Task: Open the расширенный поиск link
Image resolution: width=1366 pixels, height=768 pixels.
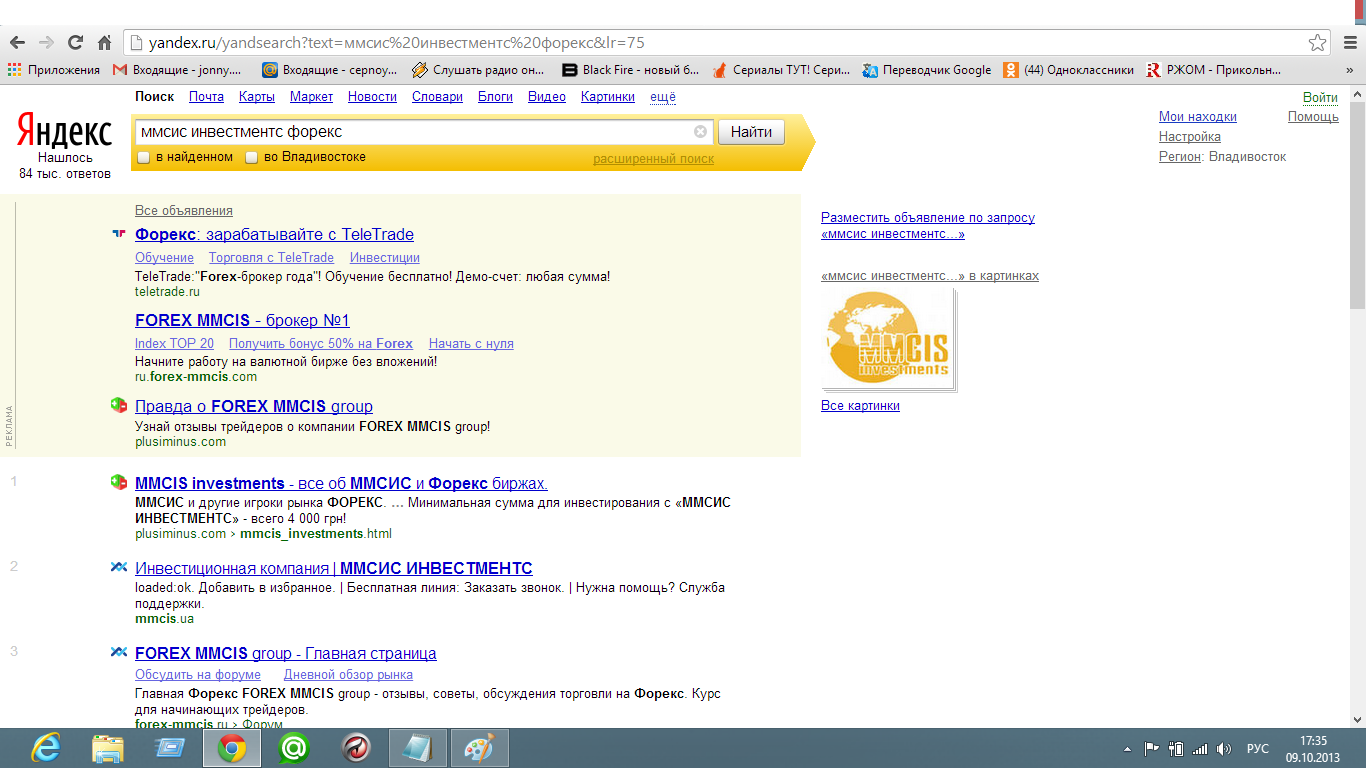Action: [x=654, y=159]
